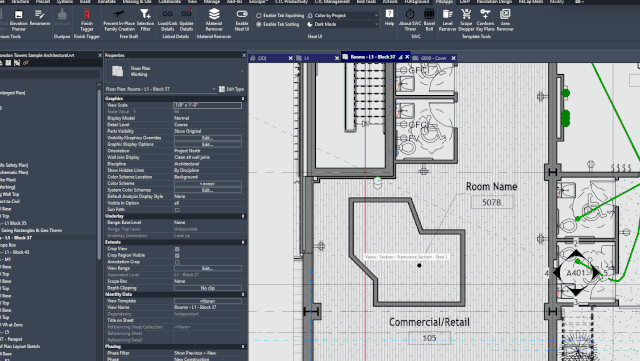
Task: Click the Depth Clipping No clip button
Action: [207, 288]
